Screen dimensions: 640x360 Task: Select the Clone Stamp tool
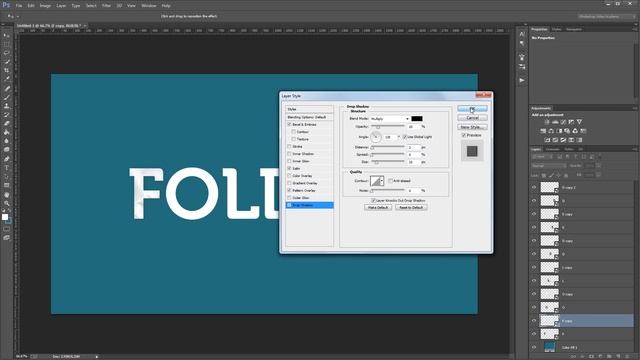point(7,106)
